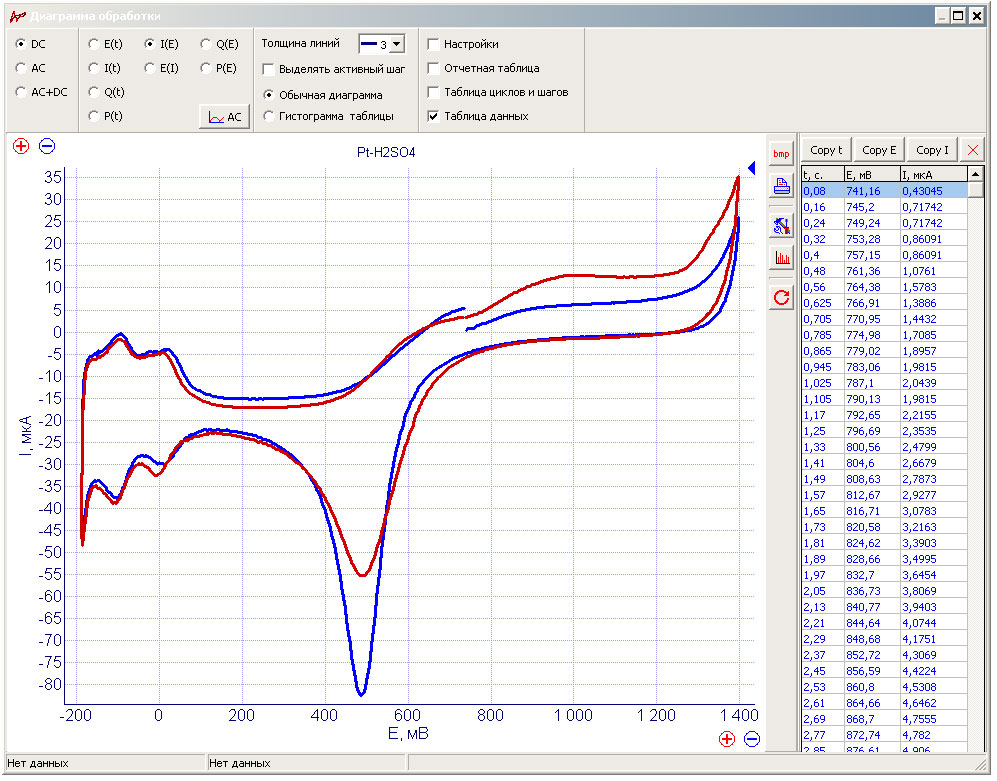997x781 pixels.
Task: Select the Q(E) plot type
Action: tap(205, 44)
